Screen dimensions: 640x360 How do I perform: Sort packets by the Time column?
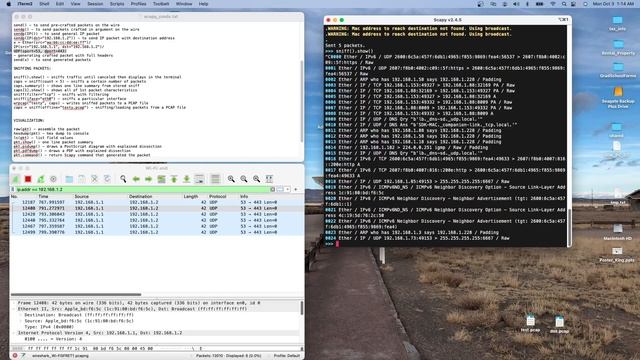(x=43, y=196)
